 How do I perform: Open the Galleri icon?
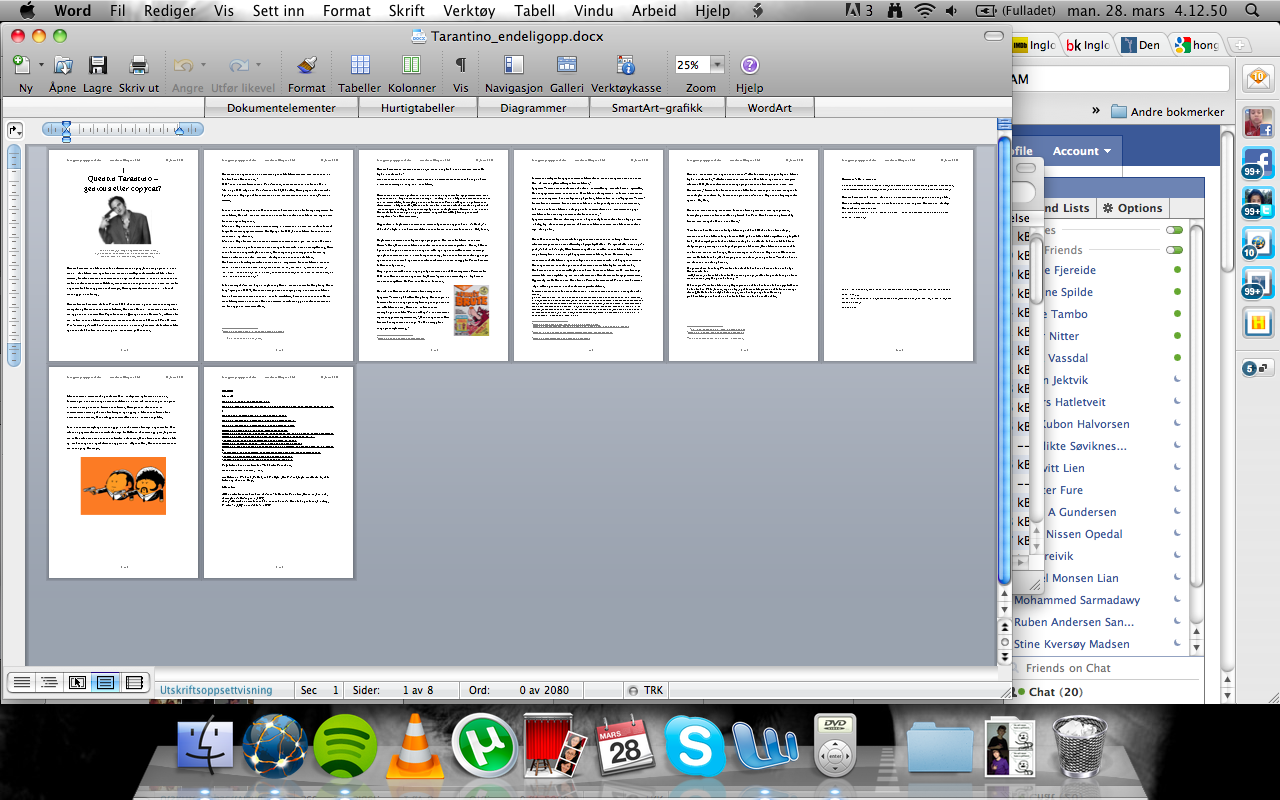[x=567, y=65]
